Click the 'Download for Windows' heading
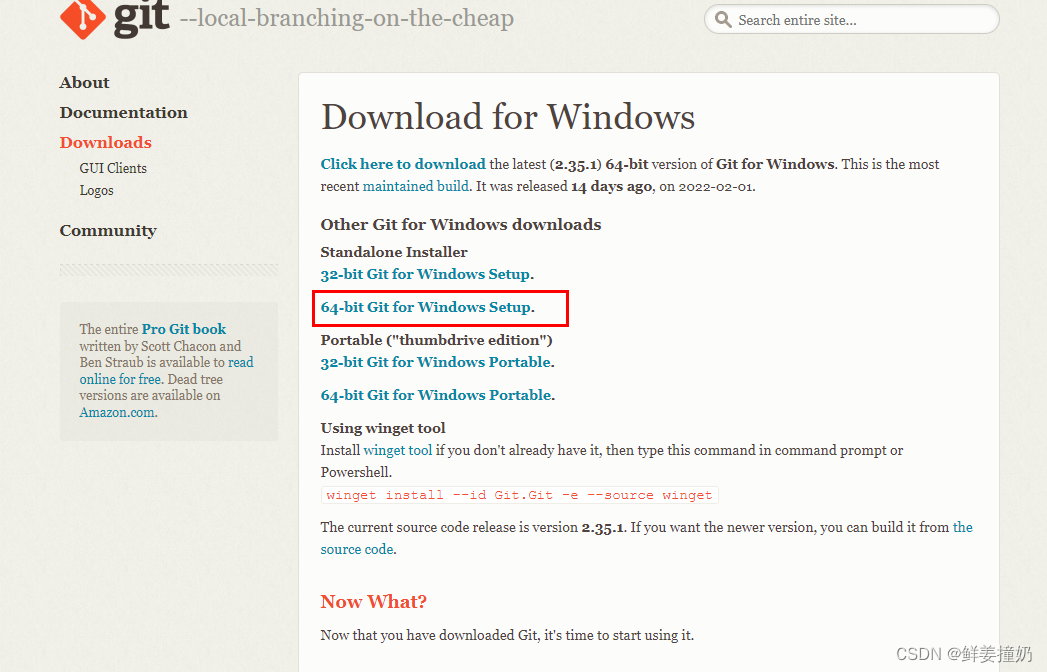This screenshot has height=672, width=1047. [507, 117]
